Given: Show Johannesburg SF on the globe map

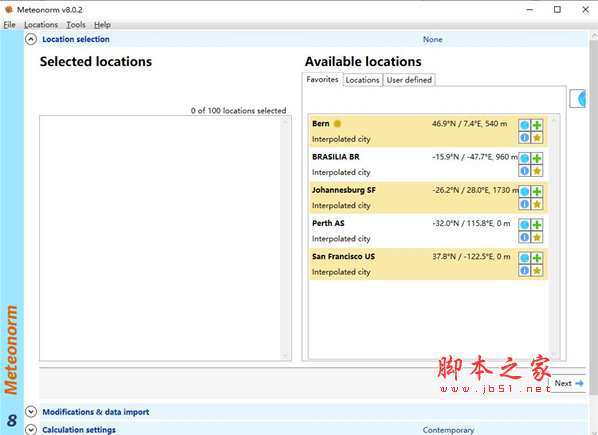Looking at the screenshot, I should coord(524,191).
